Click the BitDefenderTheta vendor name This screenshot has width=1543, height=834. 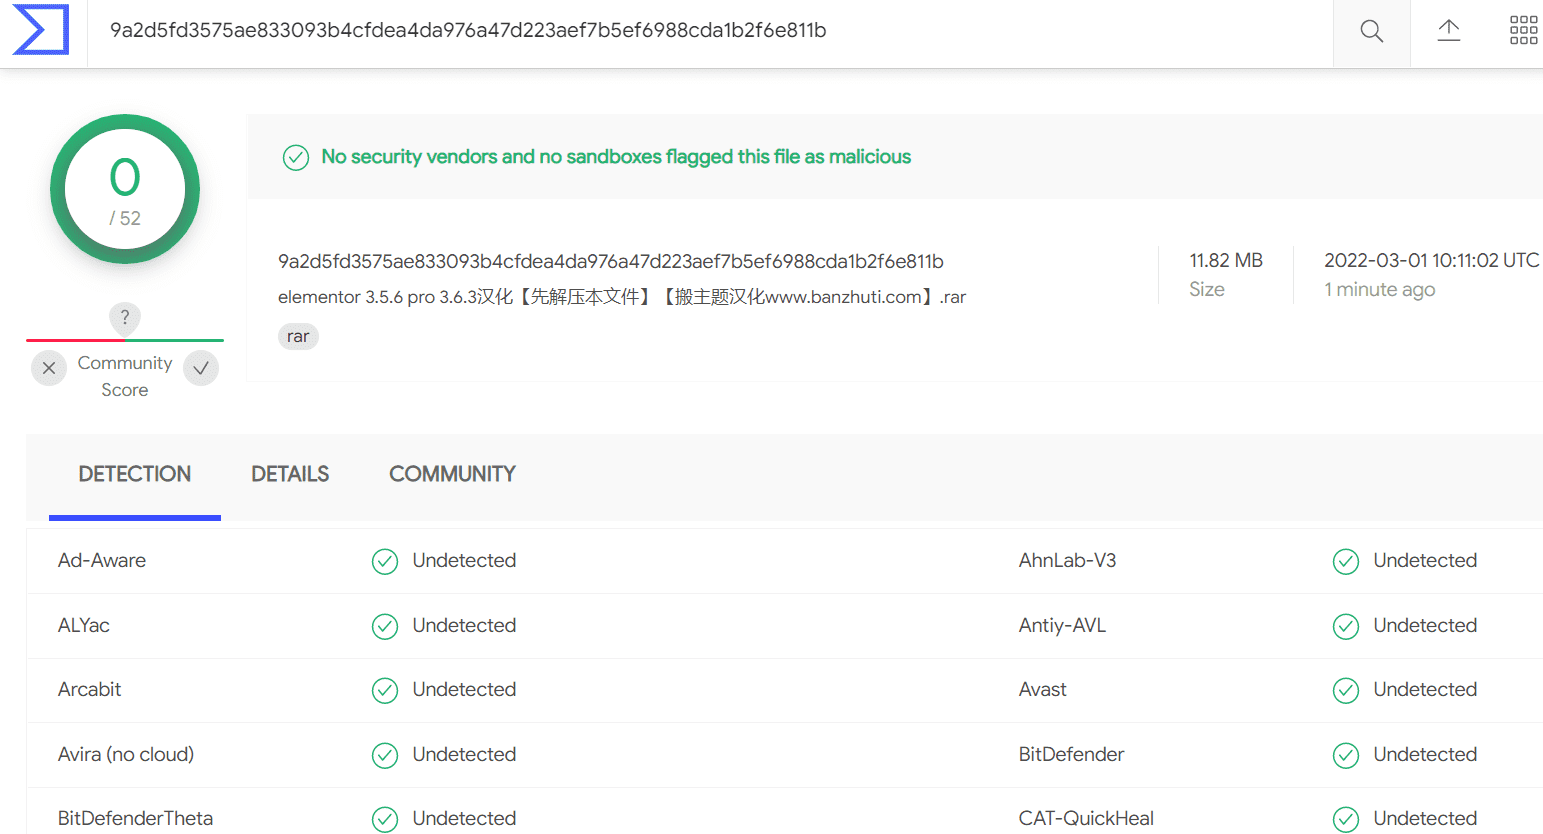pyautogui.click(x=136, y=819)
